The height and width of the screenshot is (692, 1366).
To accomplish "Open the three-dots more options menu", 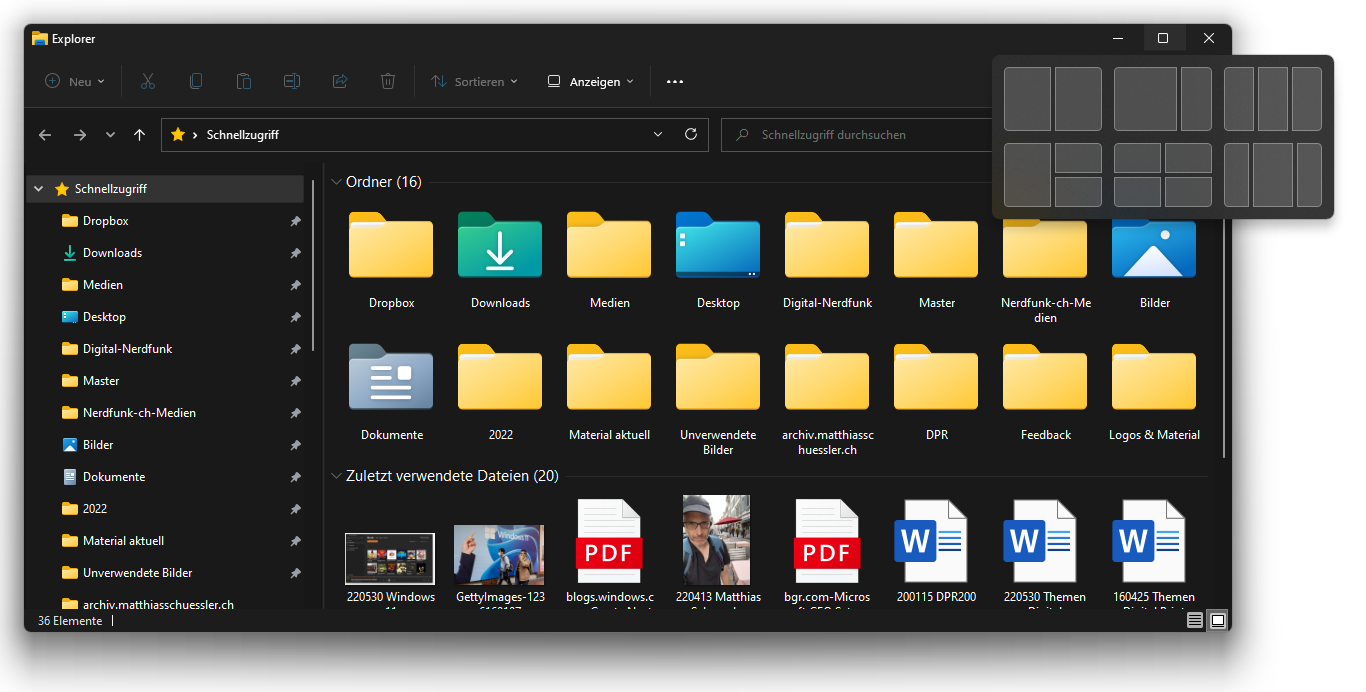I will (x=675, y=81).
